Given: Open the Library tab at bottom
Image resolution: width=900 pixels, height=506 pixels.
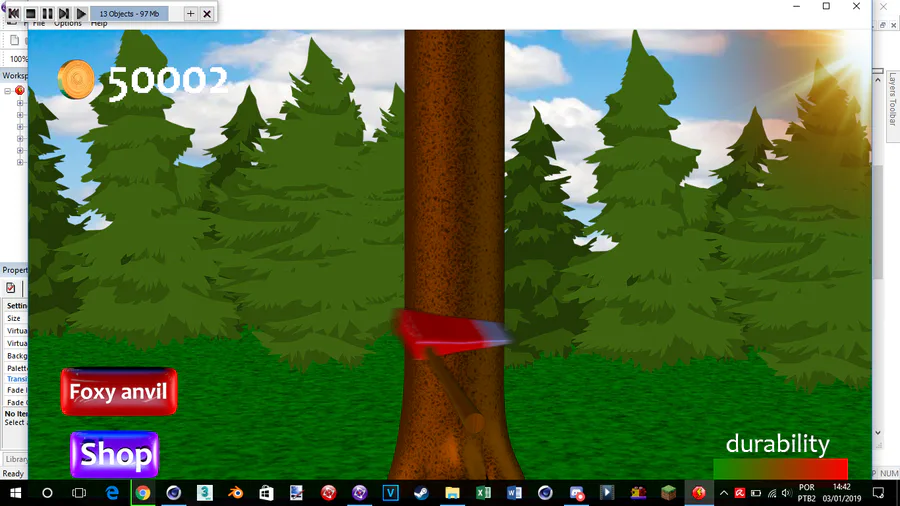Looking at the screenshot, I should click(15, 459).
